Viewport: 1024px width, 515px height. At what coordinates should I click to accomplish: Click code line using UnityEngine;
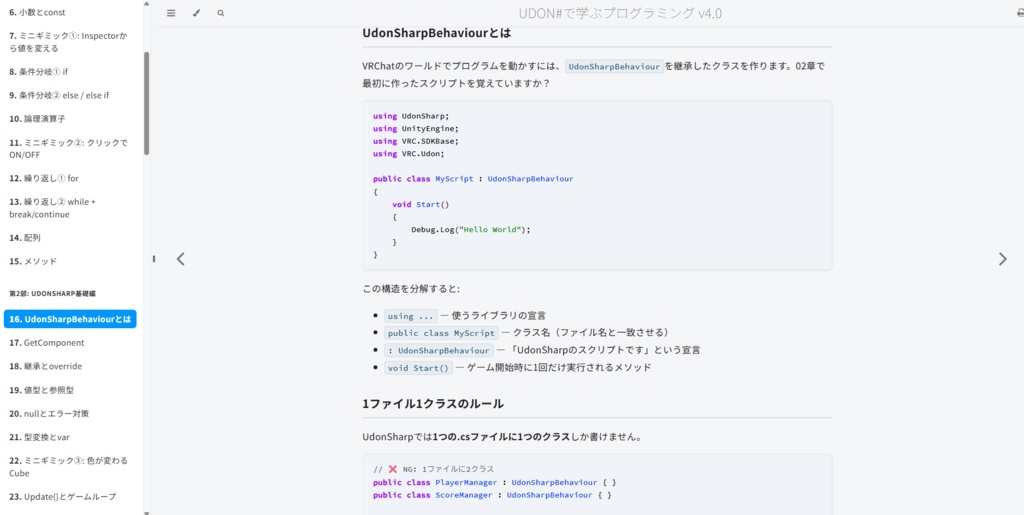coord(415,129)
